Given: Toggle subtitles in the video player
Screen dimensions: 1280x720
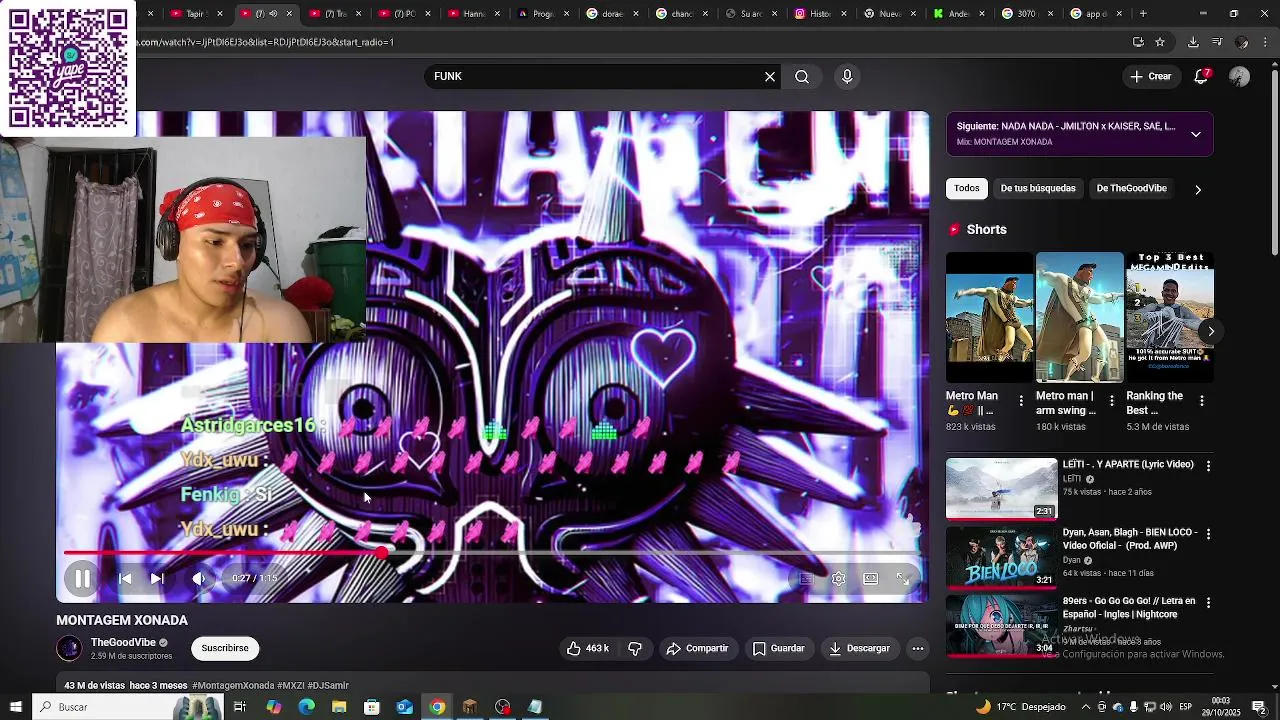Looking at the screenshot, I should (806, 578).
